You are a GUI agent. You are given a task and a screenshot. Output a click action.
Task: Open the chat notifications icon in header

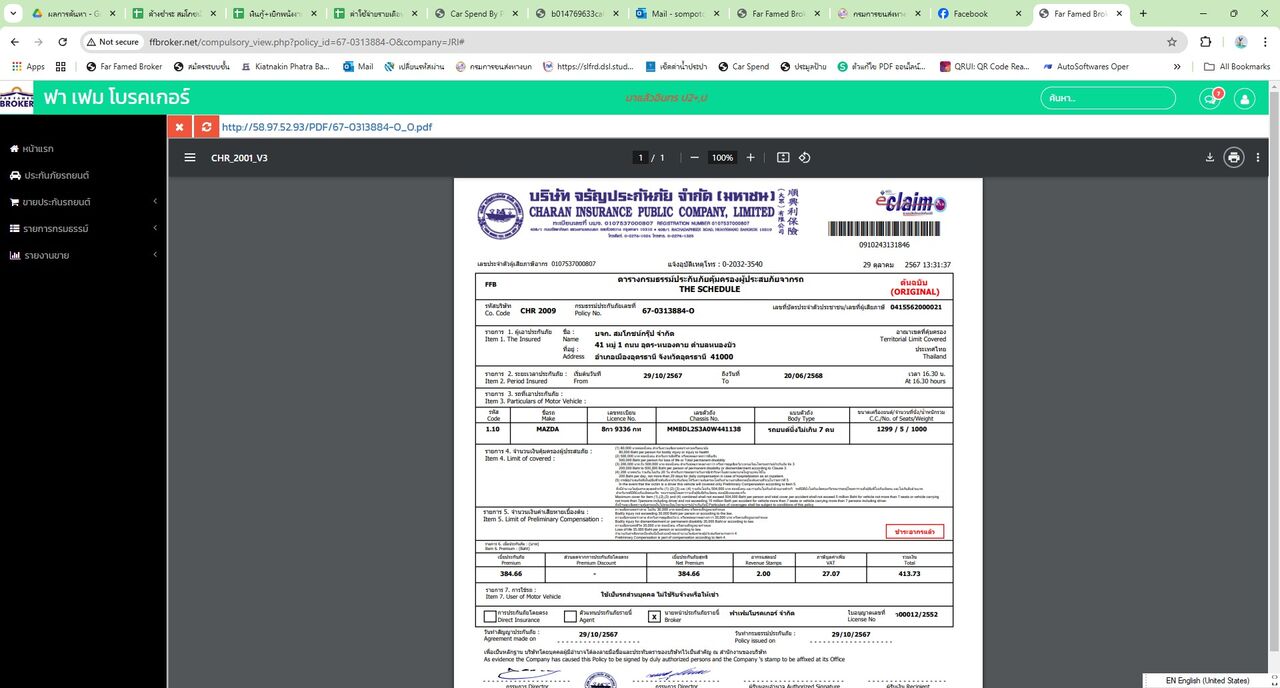click(x=1211, y=98)
